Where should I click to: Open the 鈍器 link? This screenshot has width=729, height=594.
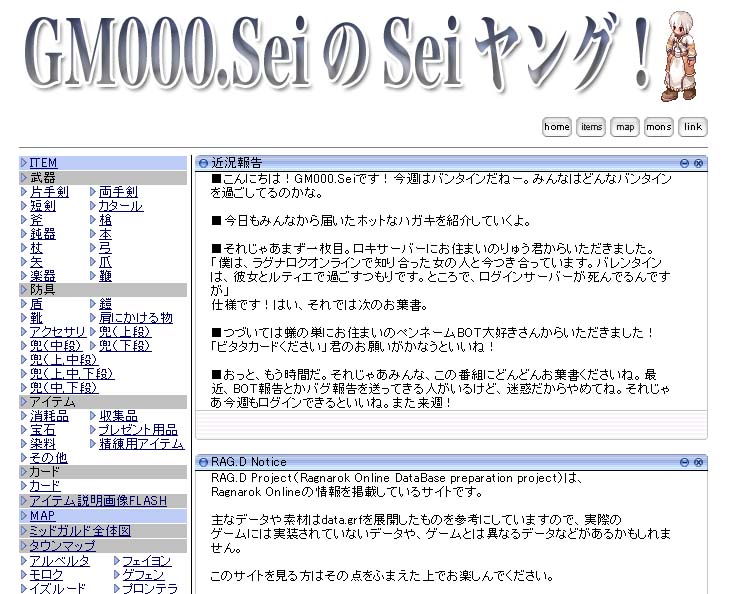point(43,233)
